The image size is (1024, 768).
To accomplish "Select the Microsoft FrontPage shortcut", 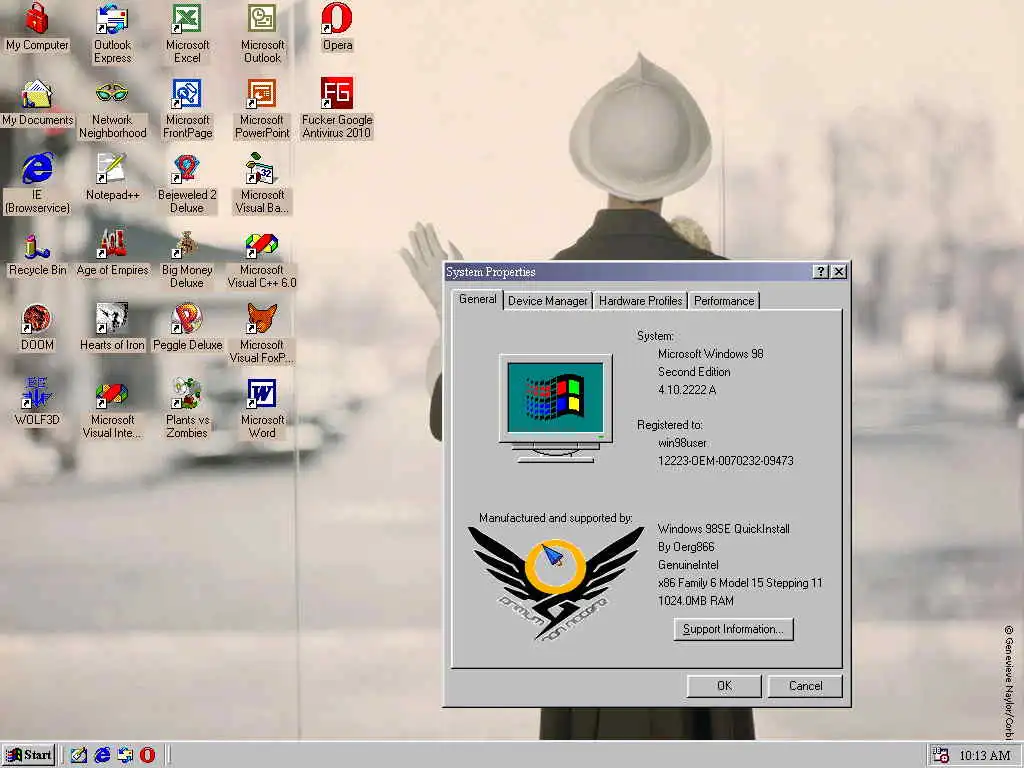I will coord(187,108).
